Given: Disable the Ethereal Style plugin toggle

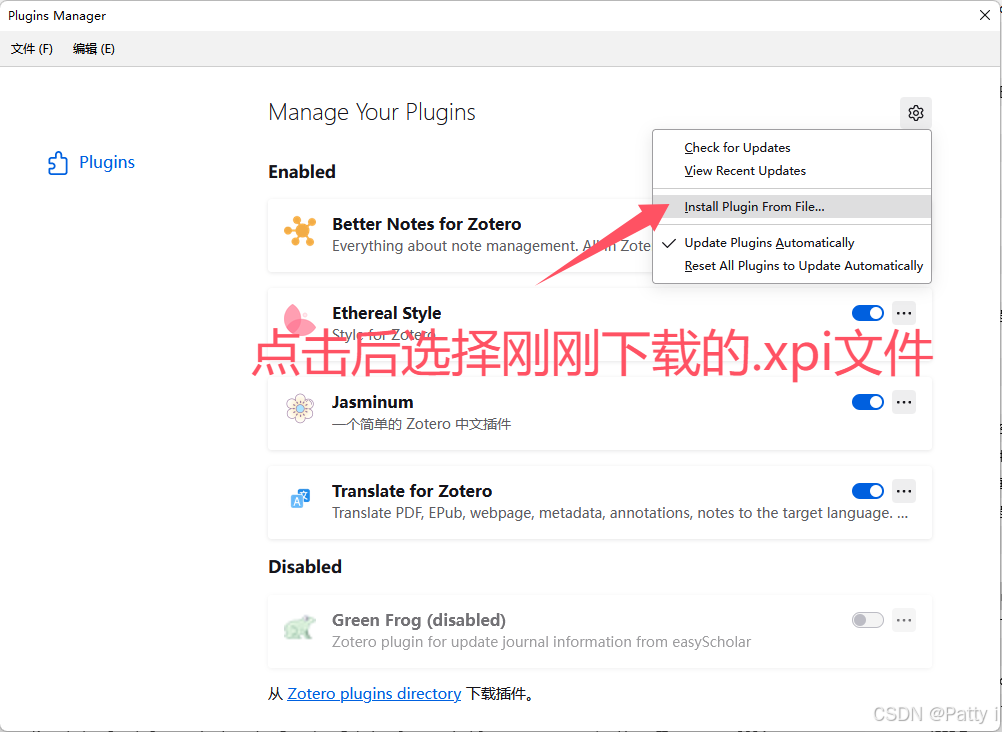Looking at the screenshot, I should click(868, 313).
